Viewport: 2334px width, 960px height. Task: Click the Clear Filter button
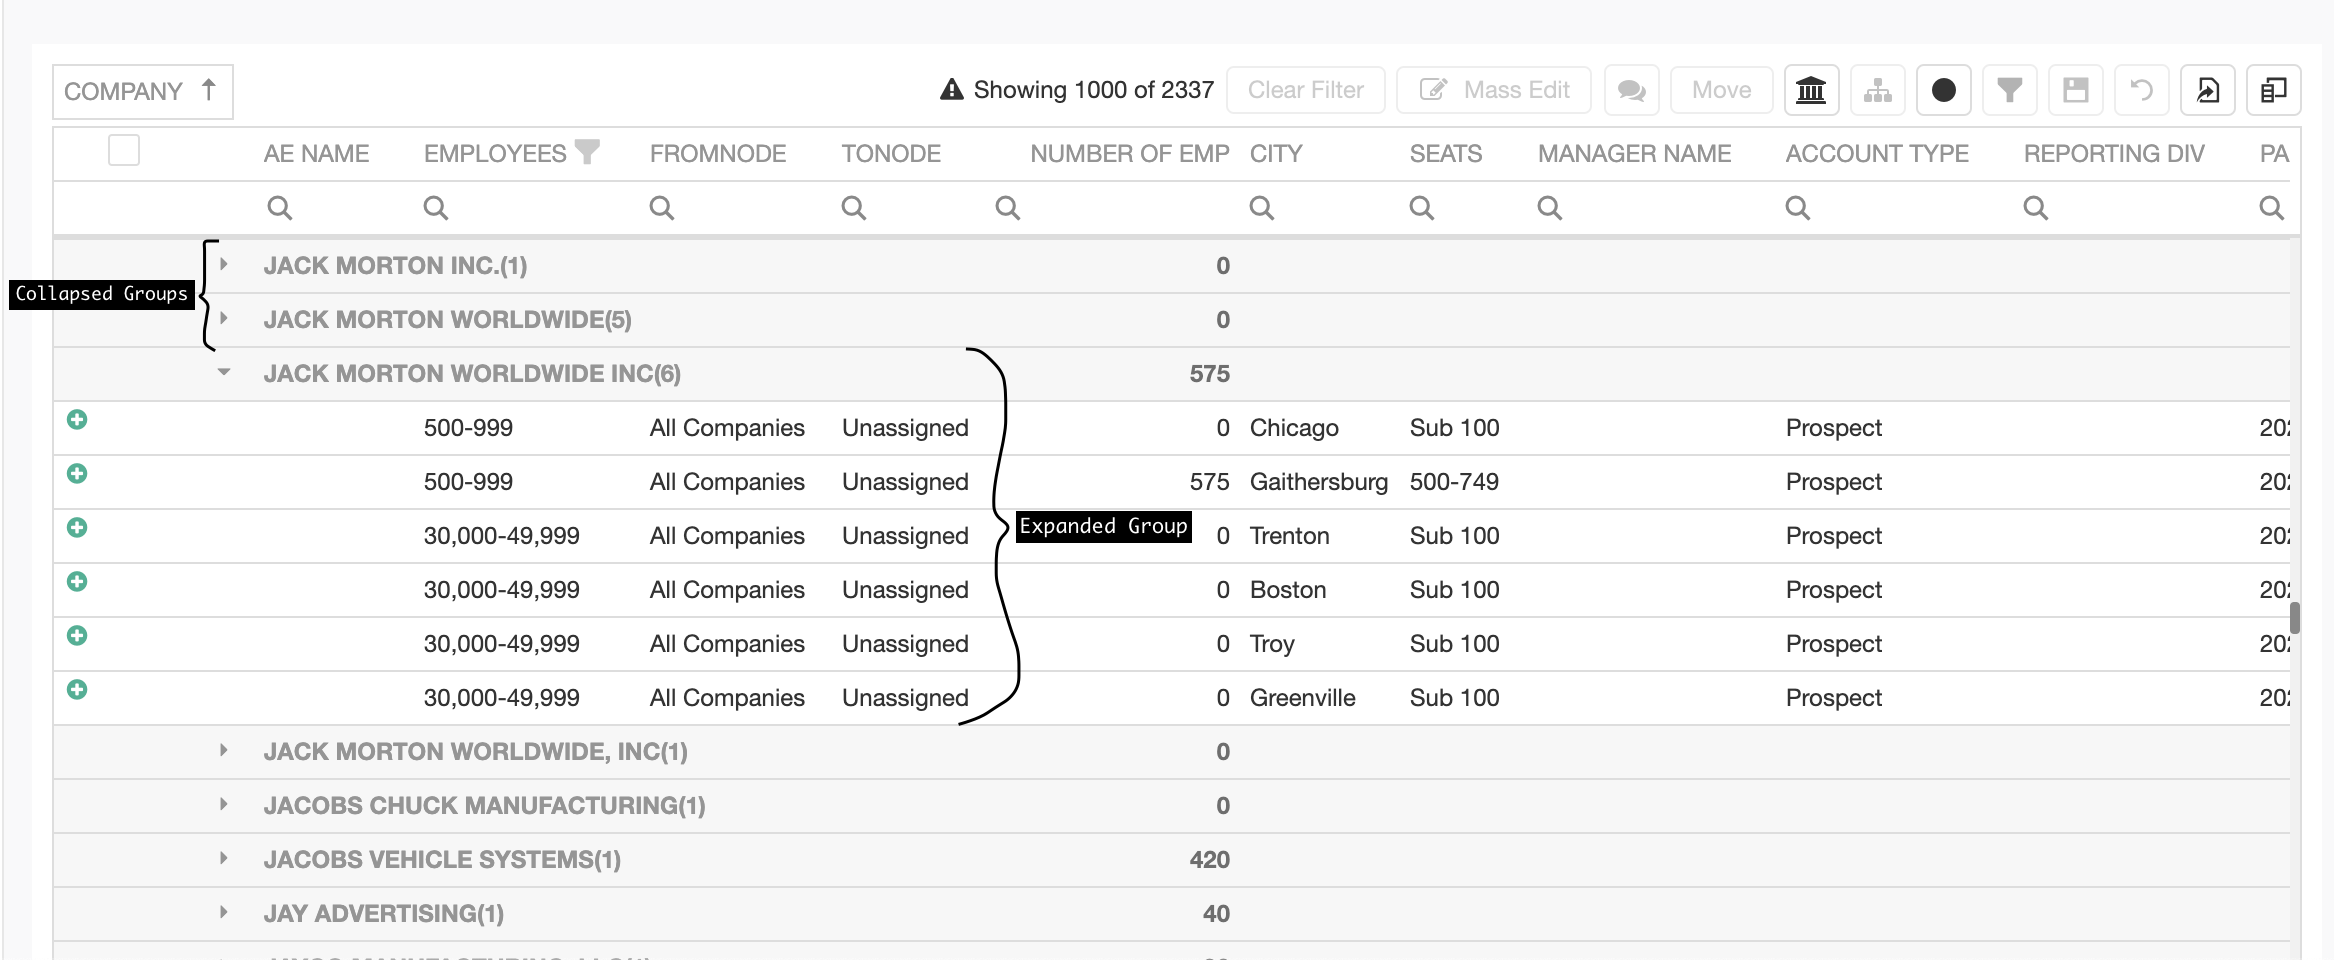click(1306, 90)
